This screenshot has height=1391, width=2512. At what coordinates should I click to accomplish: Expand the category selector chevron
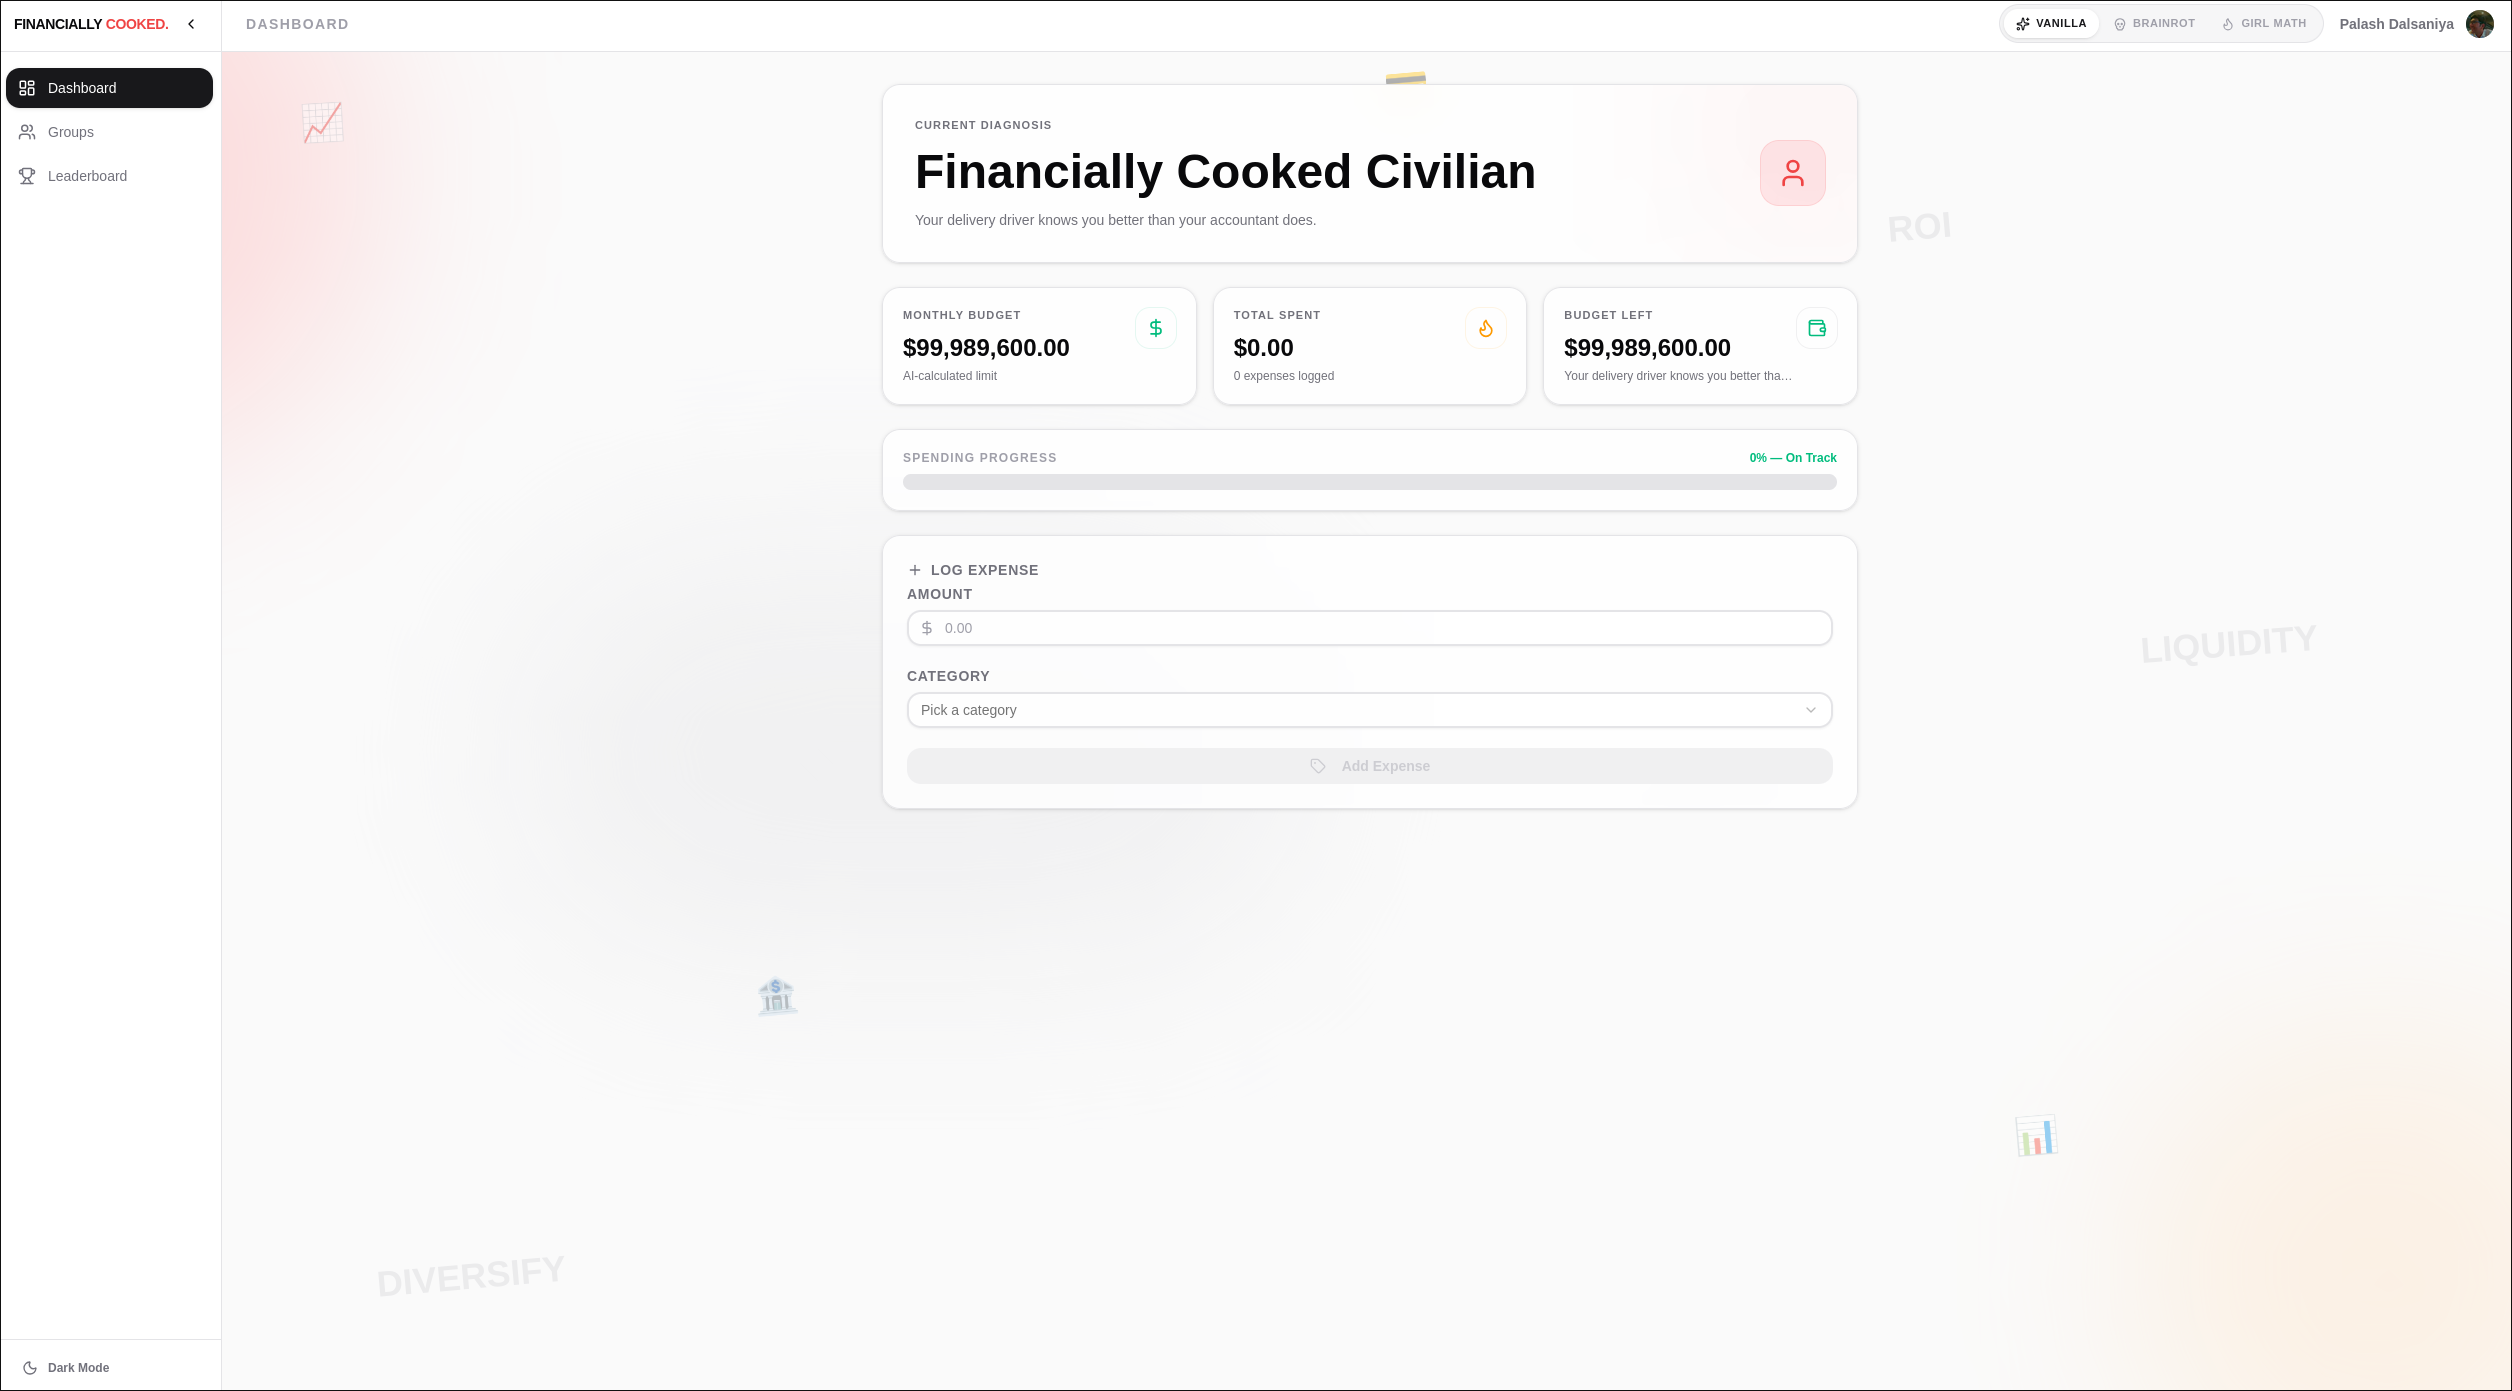pyautogui.click(x=1810, y=709)
